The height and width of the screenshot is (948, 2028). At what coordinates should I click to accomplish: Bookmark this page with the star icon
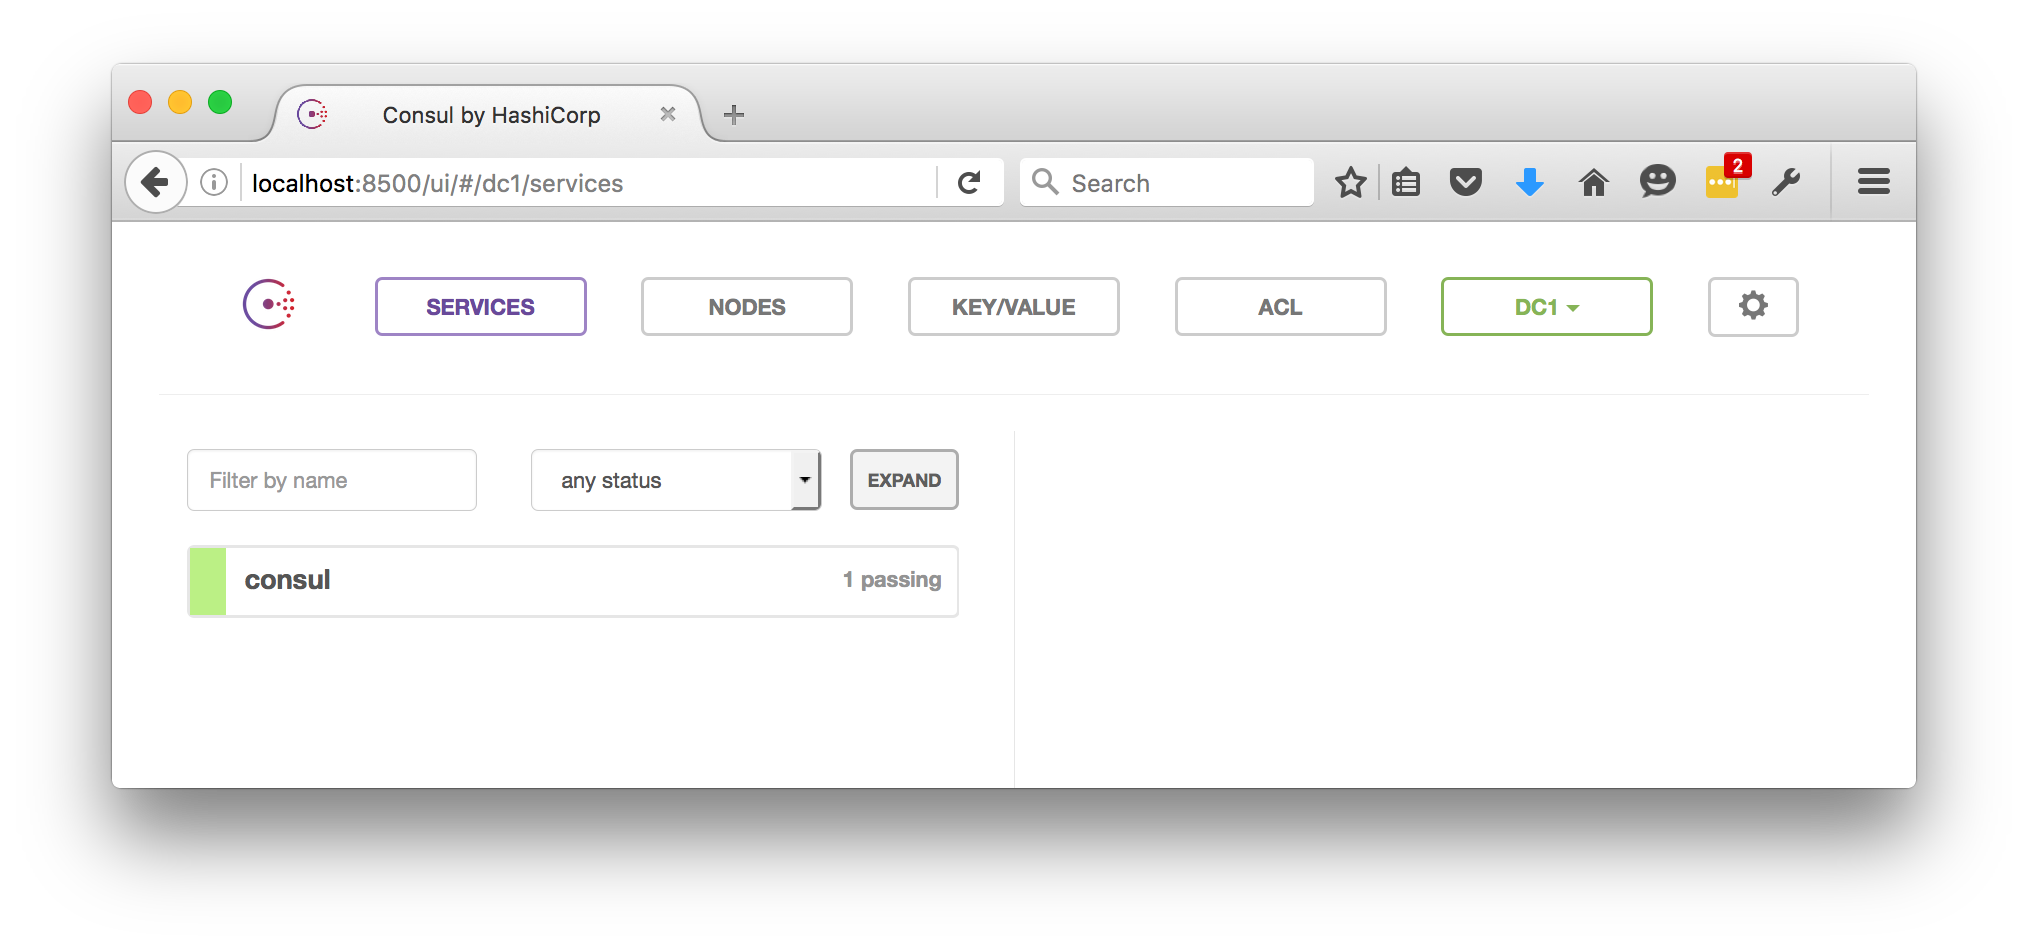tap(1350, 183)
